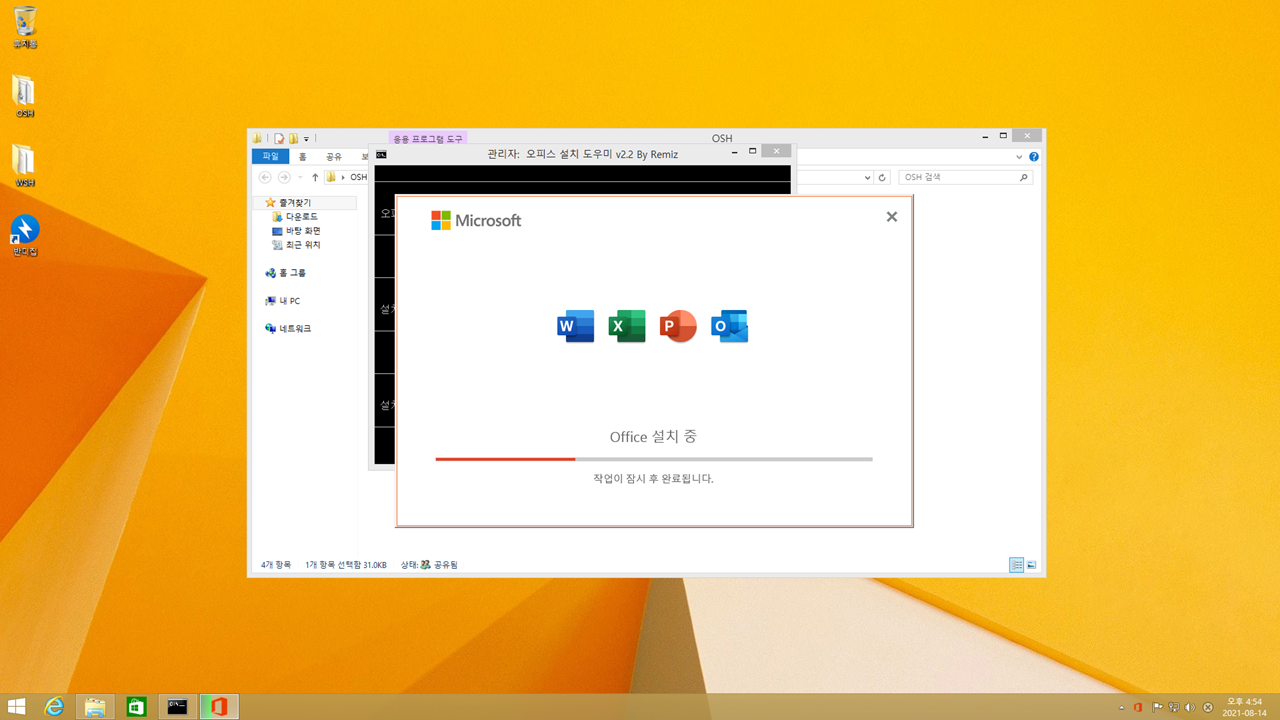This screenshot has width=1280, height=720.
Task: Open 다운로드 in navigation pane
Action: (x=302, y=217)
